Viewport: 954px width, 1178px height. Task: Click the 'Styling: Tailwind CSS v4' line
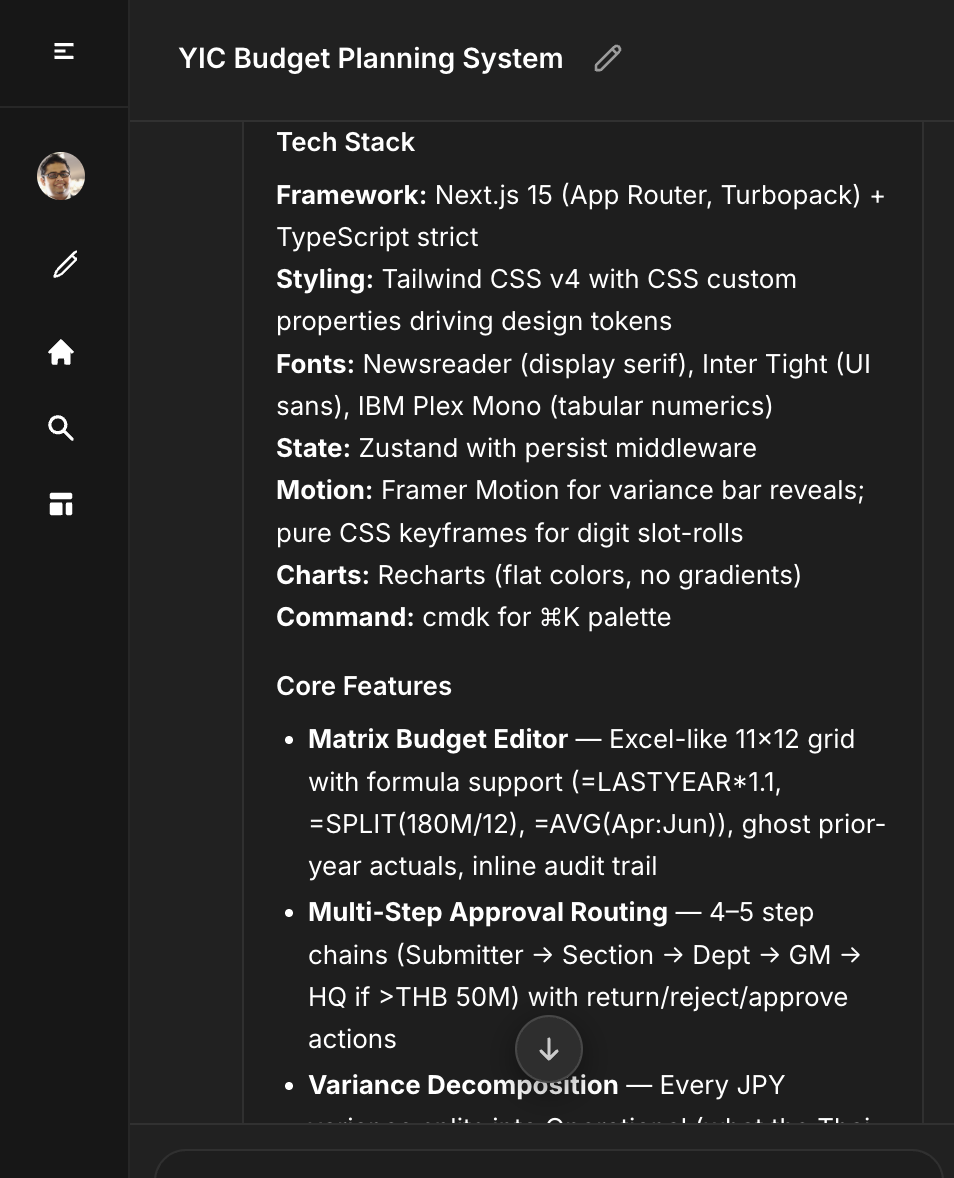536,279
